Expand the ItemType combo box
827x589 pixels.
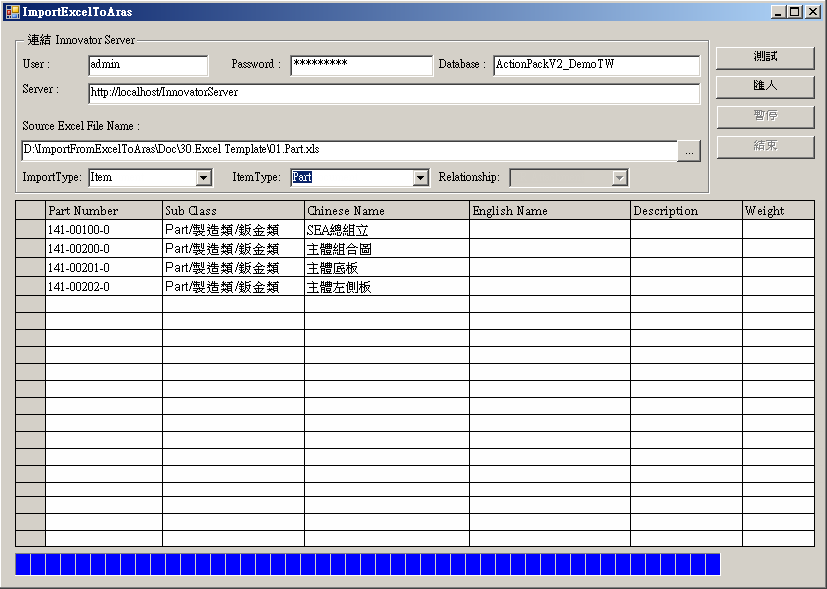(420, 178)
